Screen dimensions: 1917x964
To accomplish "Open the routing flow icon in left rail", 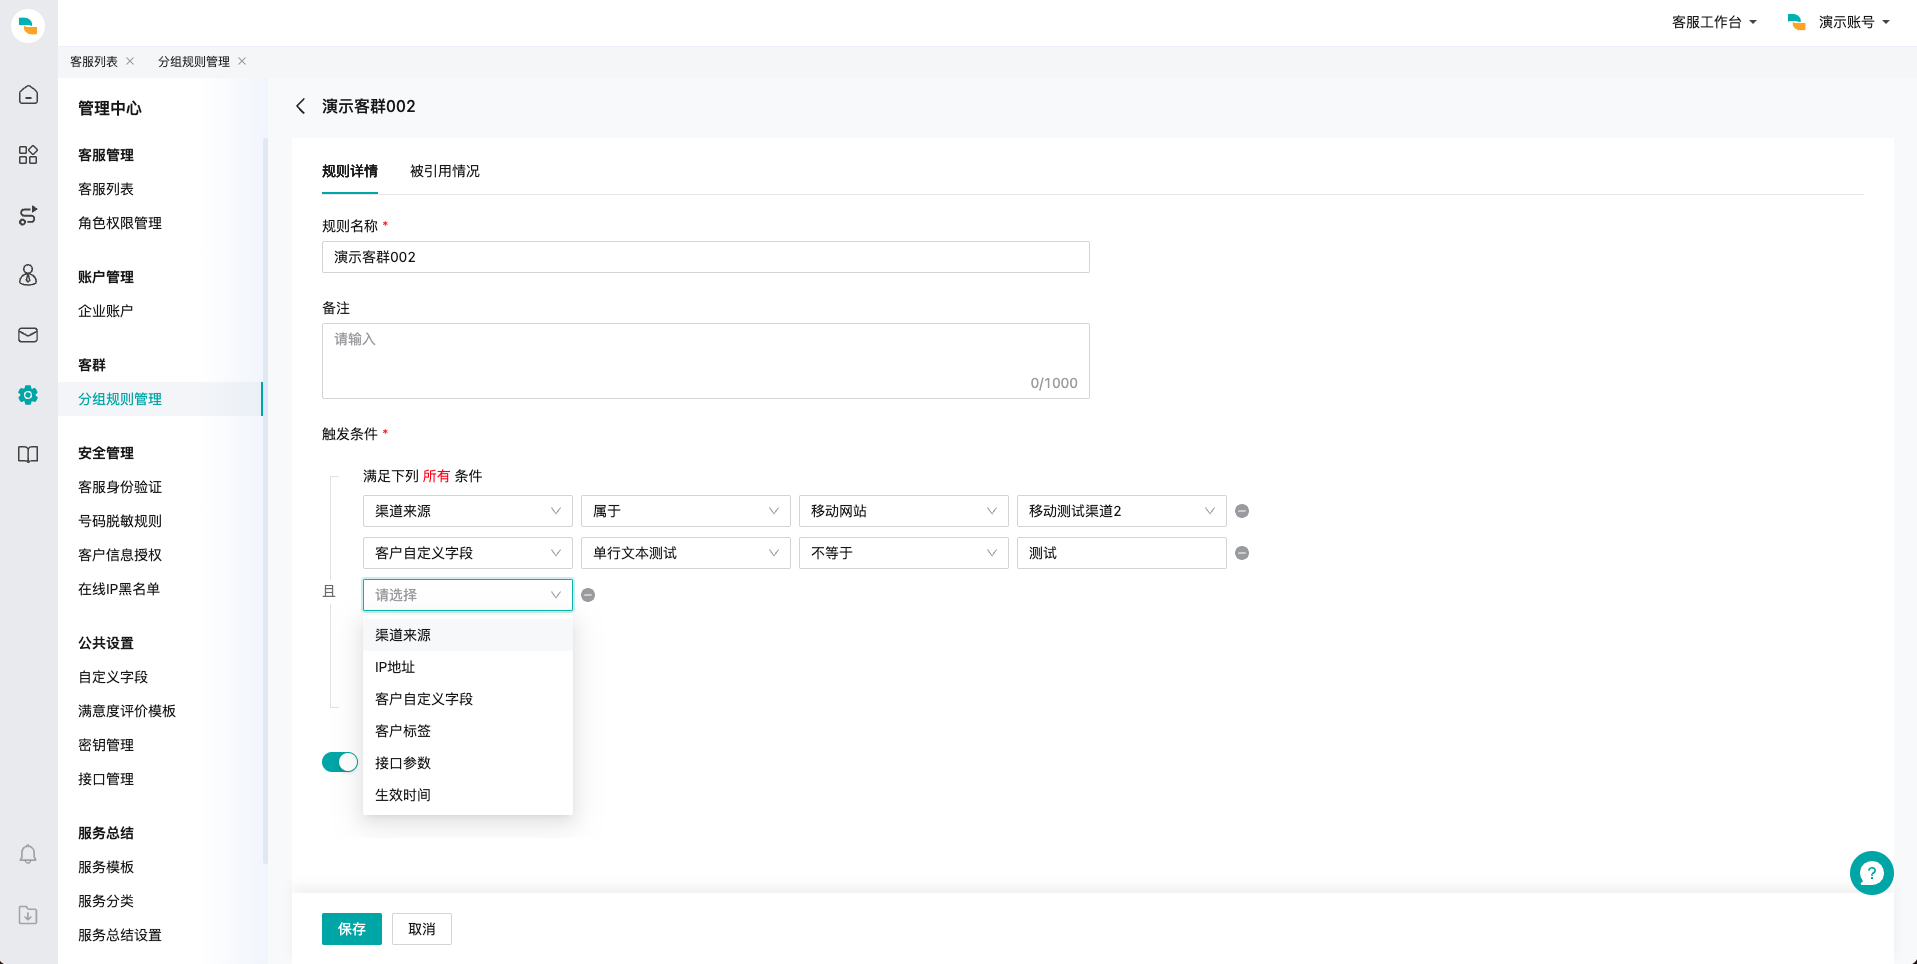I will [x=28, y=215].
